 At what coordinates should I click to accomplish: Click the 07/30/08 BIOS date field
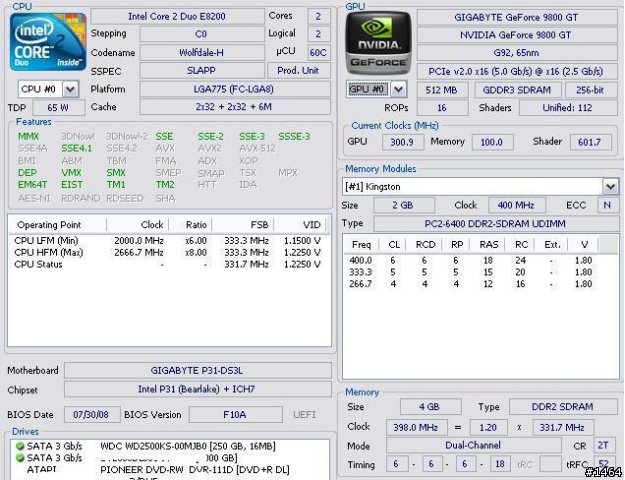pyautogui.click(x=91, y=415)
